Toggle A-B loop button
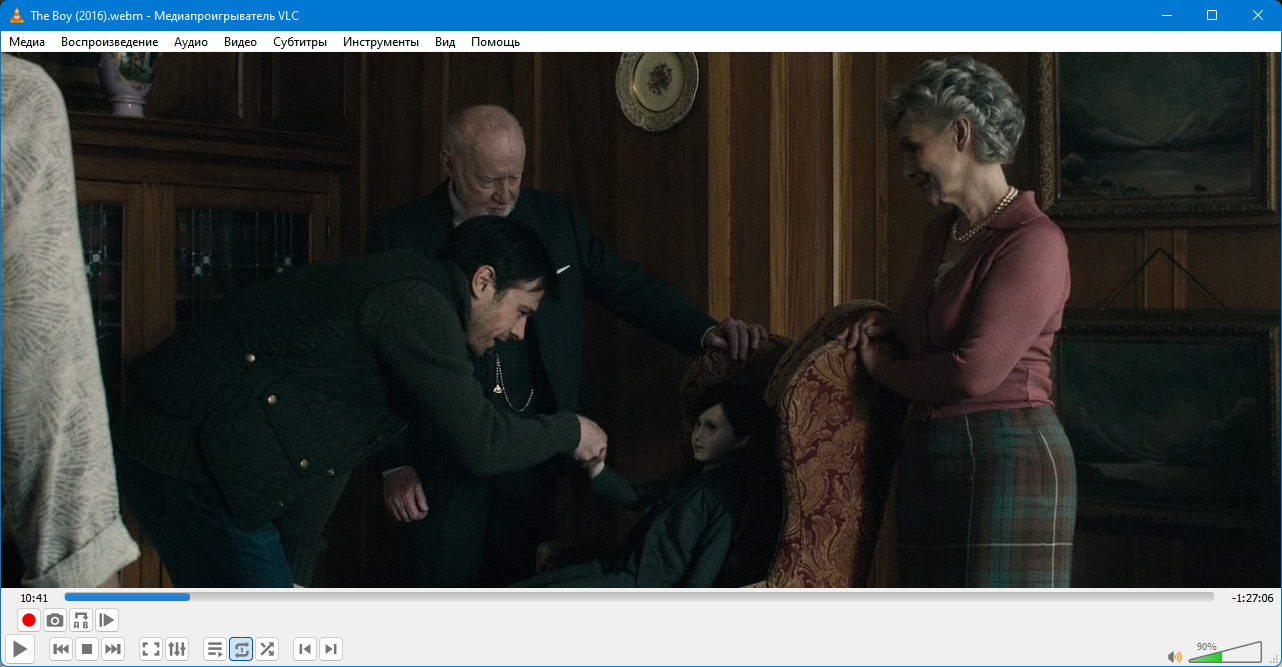This screenshot has width=1282, height=667. pos(81,620)
